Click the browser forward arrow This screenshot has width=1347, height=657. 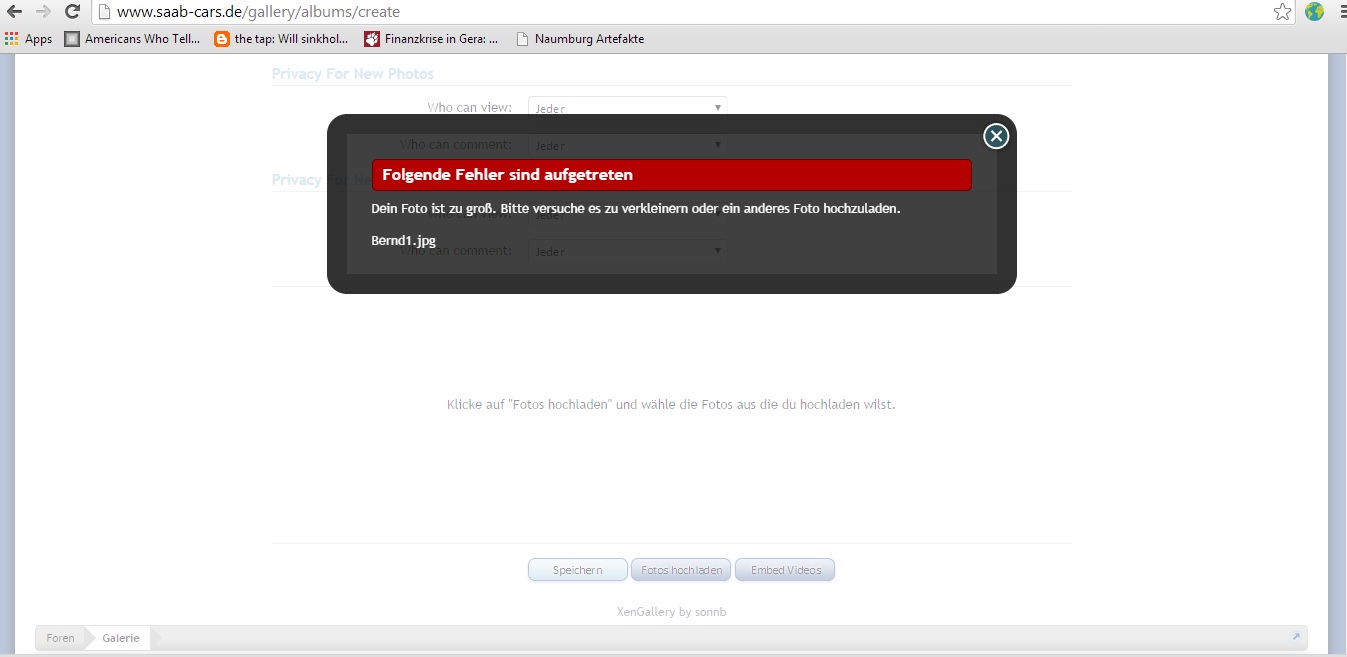pyautogui.click(x=43, y=12)
